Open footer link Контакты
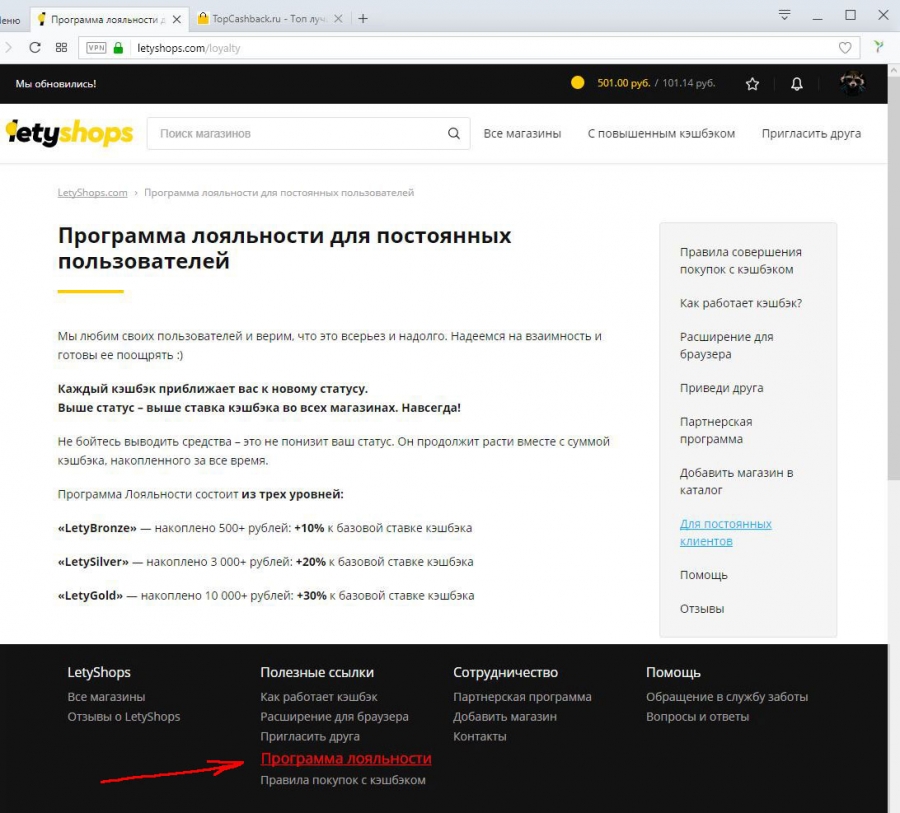 click(x=479, y=736)
